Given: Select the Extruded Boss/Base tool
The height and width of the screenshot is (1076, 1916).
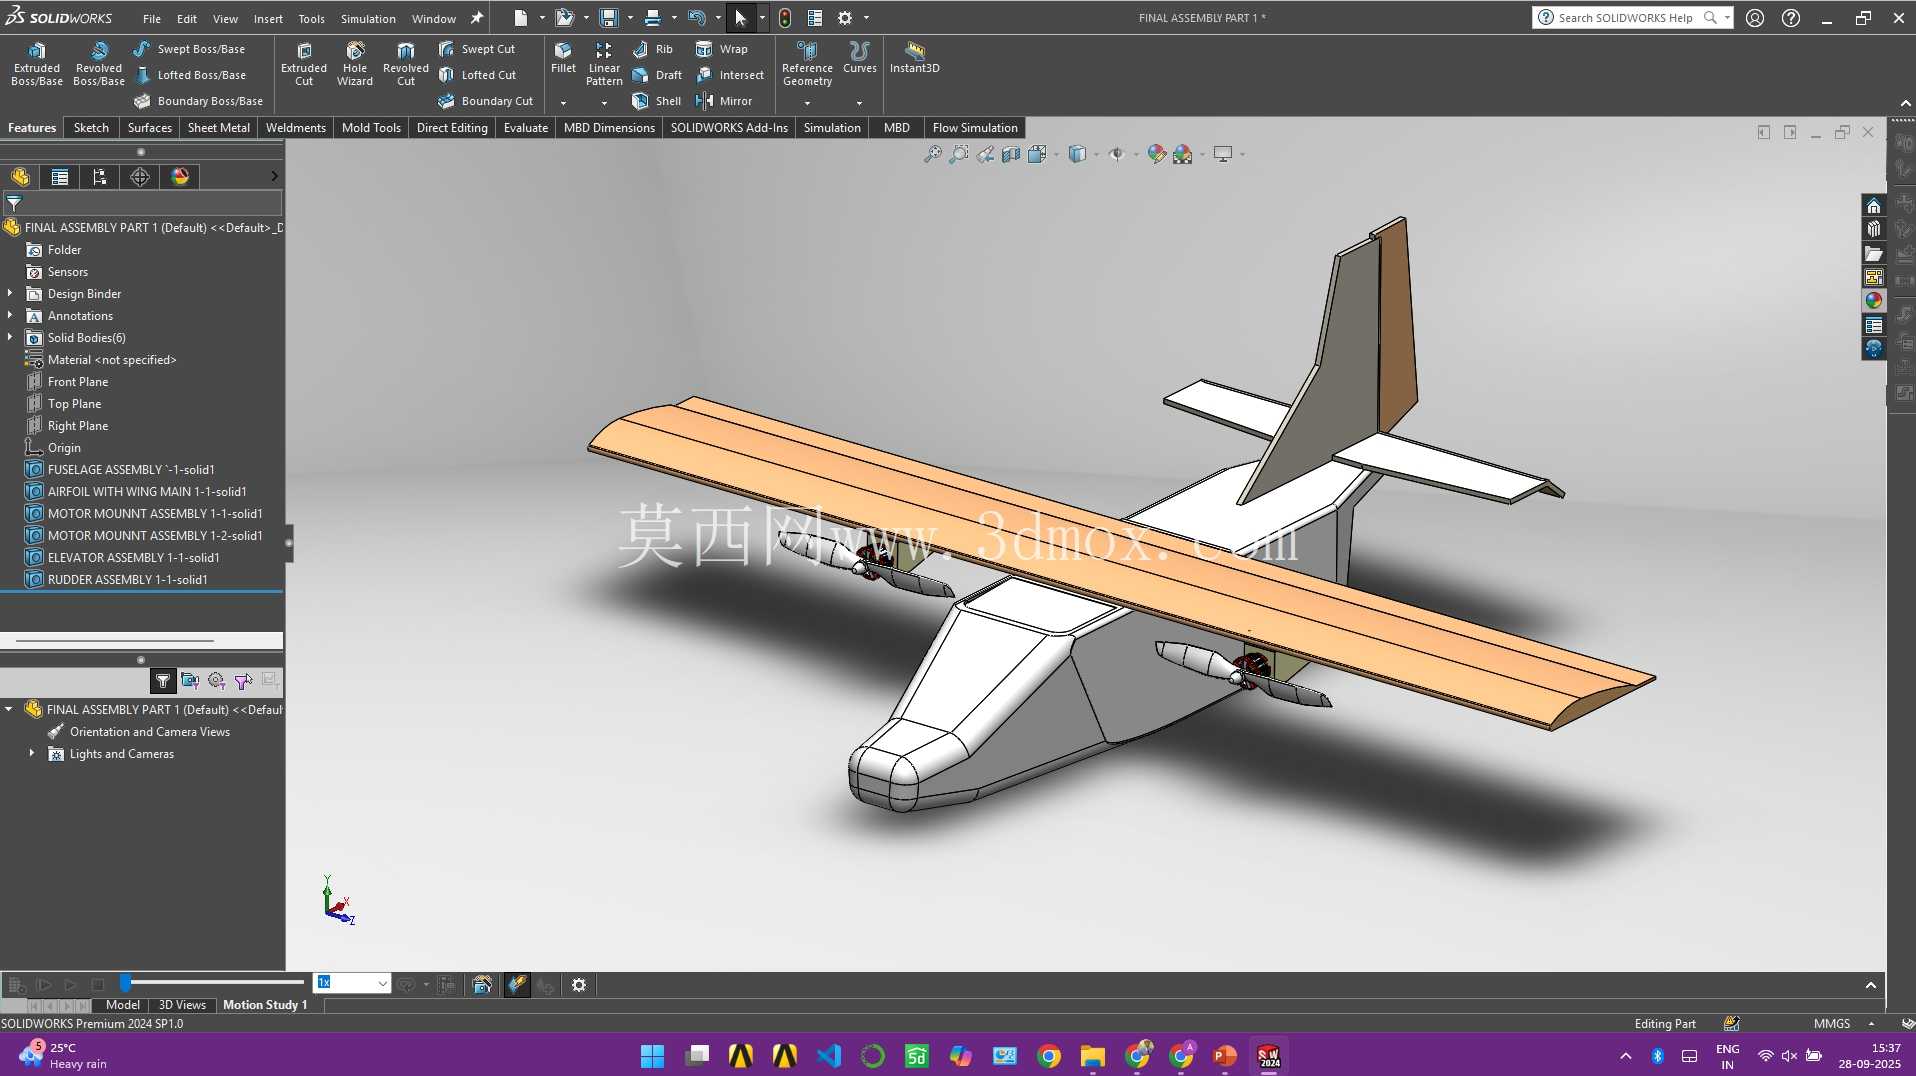Looking at the screenshot, I should pyautogui.click(x=37, y=64).
